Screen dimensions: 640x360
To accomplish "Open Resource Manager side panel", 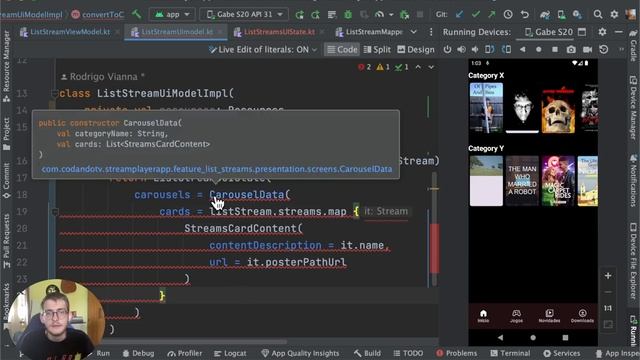I will 6,65.
